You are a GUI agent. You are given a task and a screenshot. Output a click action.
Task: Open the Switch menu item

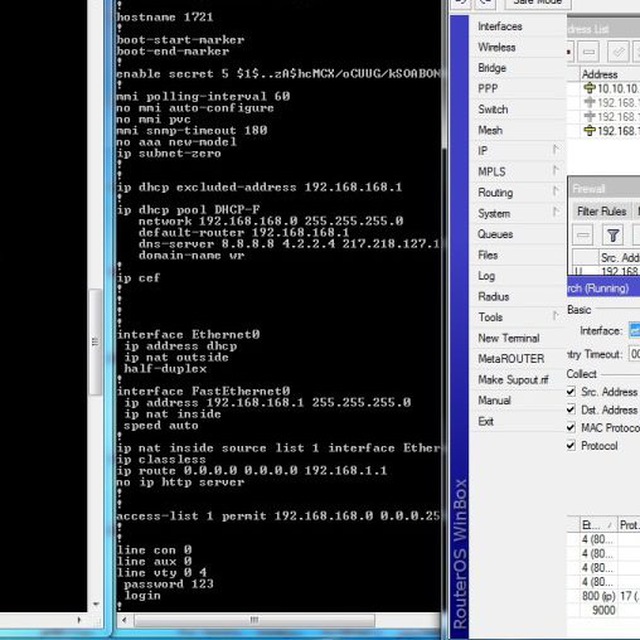coord(493,109)
